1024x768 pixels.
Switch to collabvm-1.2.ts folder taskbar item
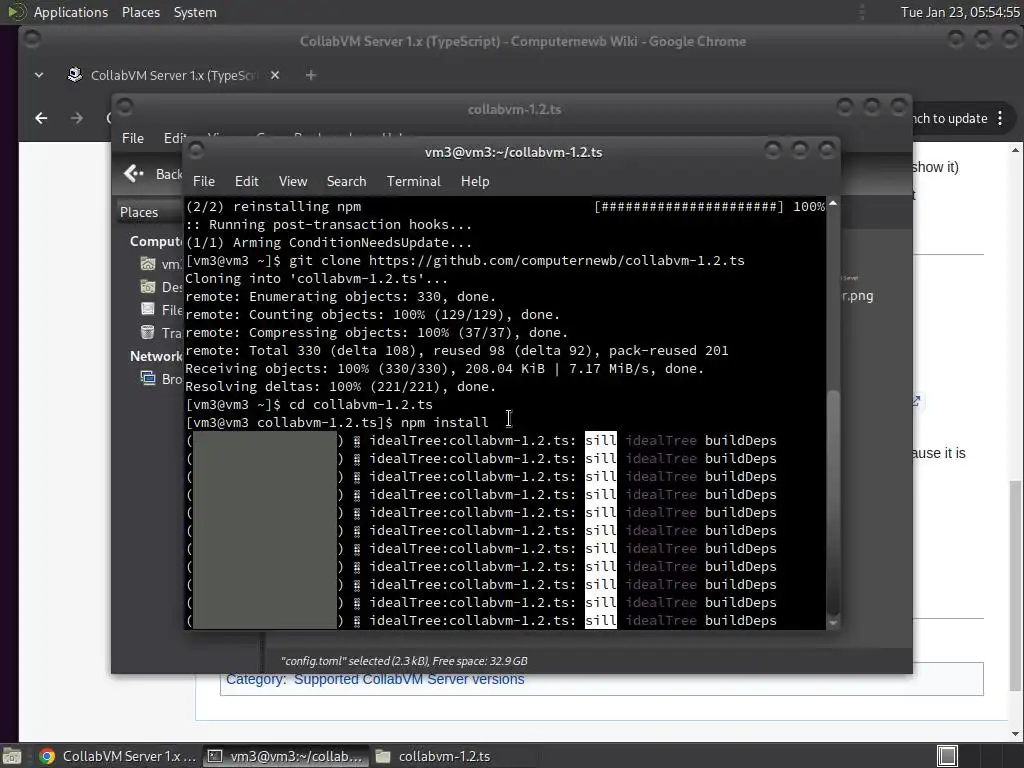(434, 756)
